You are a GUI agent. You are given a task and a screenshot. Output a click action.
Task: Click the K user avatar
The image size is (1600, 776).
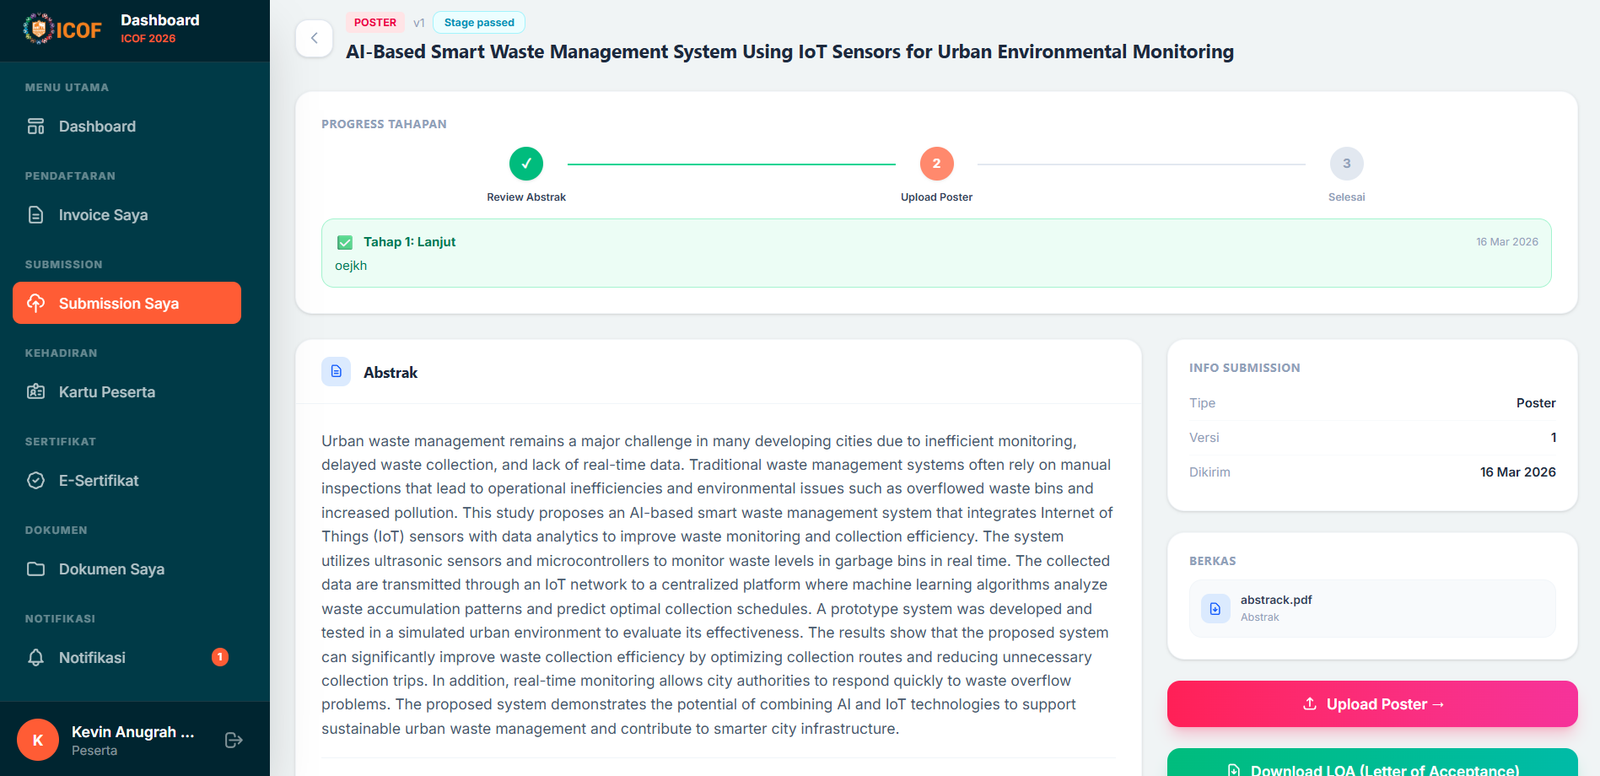pyautogui.click(x=38, y=740)
